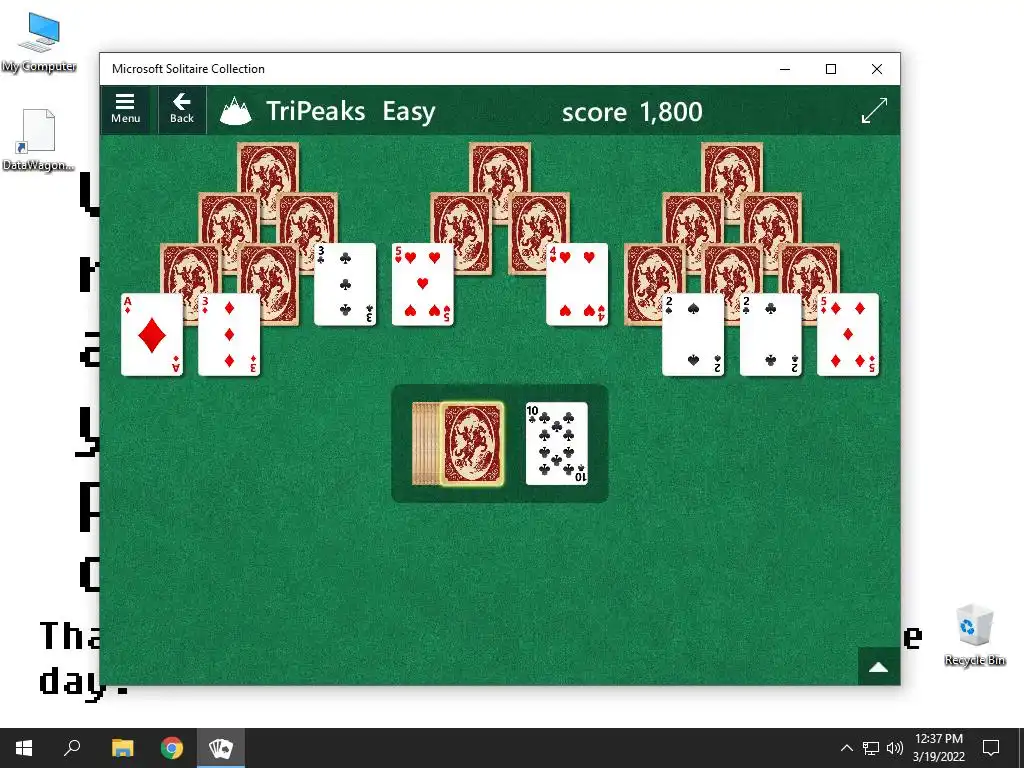This screenshot has height=768, width=1024.
Task: Open the Recycle Bin desktop icon
Action: 974,635
